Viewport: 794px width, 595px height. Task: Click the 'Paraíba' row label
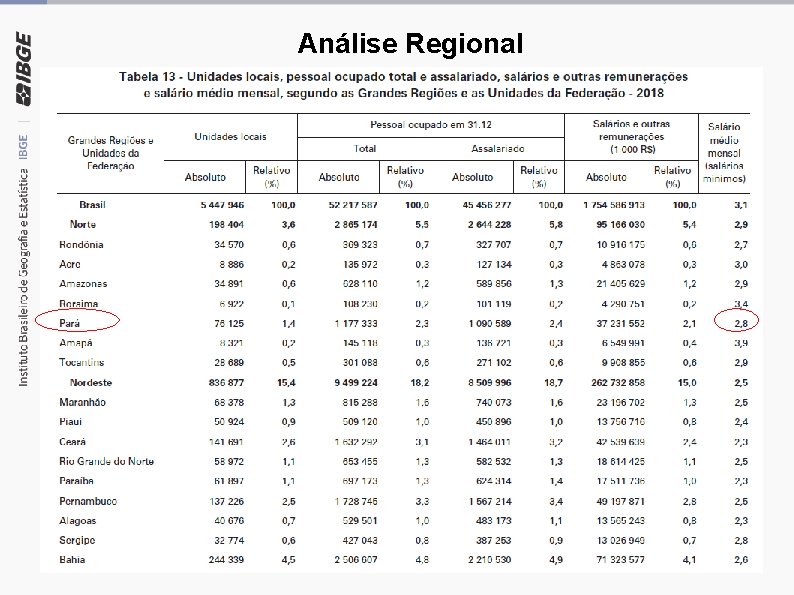point(76,481)
